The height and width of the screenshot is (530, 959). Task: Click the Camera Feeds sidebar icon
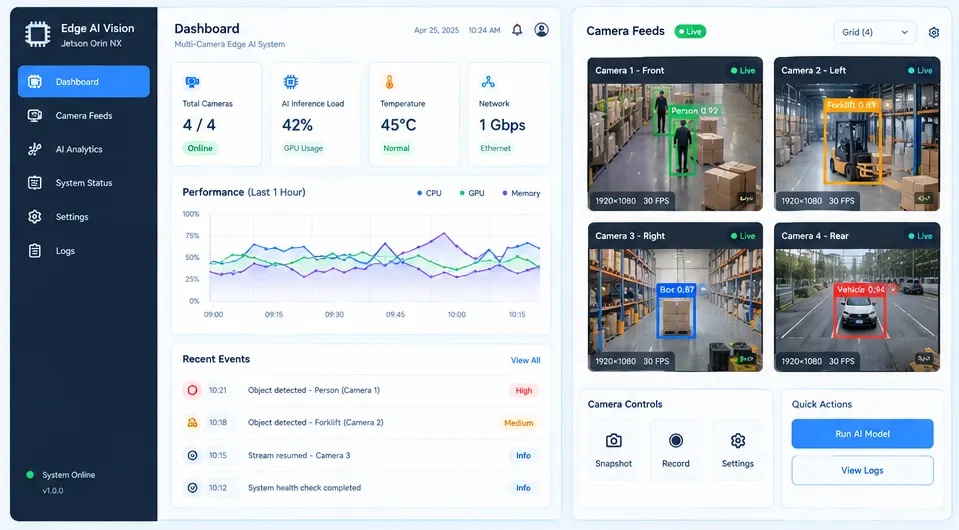coord(35,116)
